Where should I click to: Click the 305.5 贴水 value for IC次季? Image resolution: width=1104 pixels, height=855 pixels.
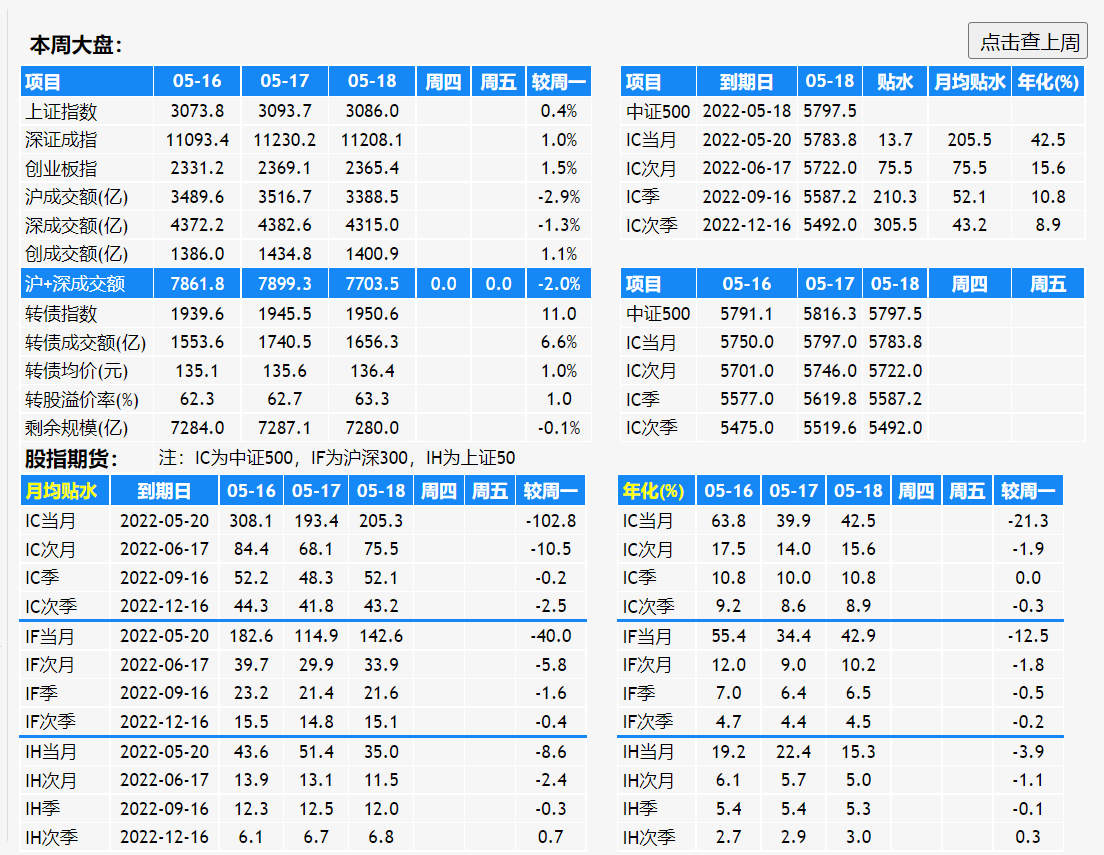click(895, 225)
